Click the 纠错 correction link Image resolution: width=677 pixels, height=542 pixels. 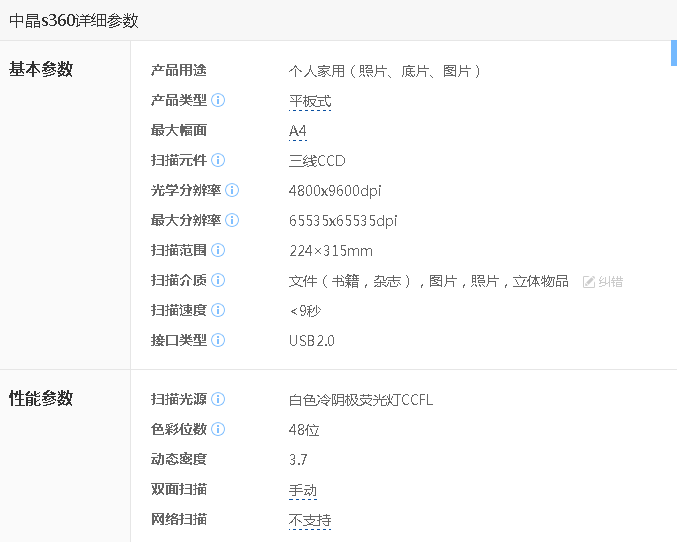click(x=611, y=282)
